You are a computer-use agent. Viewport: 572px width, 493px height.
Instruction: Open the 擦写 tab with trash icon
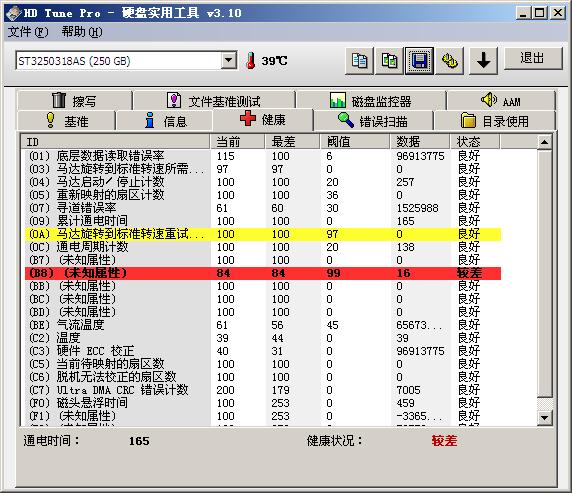coord(74,100)
